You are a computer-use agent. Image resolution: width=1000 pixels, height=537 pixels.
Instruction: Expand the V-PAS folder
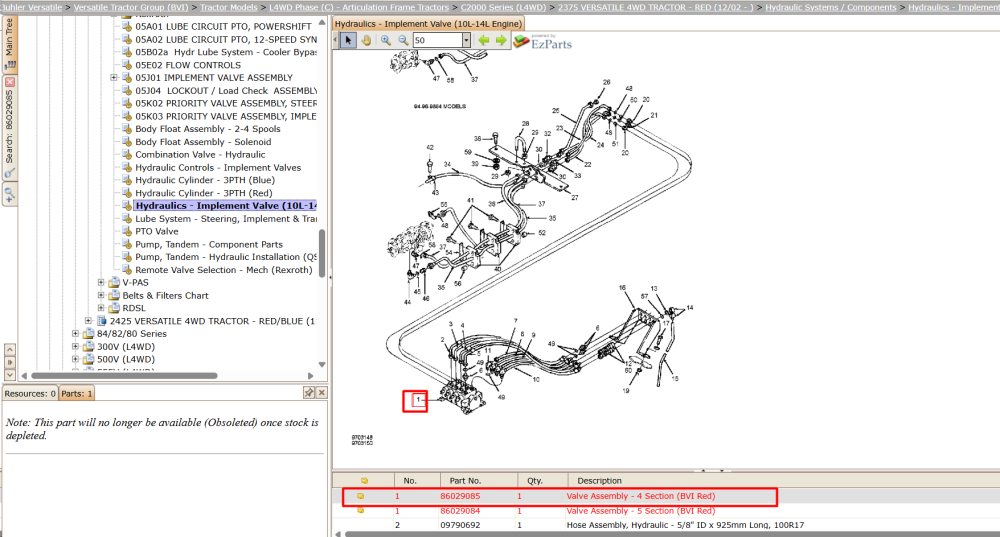click(101, 283)
